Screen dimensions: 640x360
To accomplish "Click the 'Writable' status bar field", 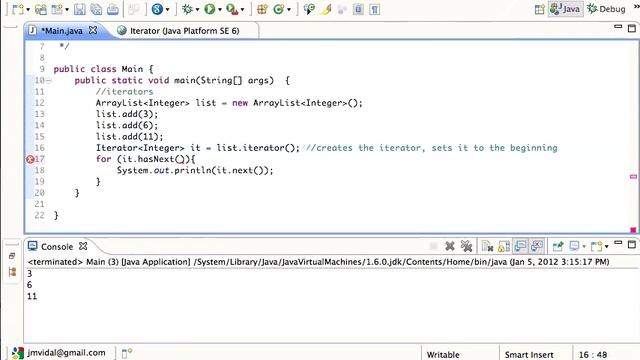I will point(443,355).
